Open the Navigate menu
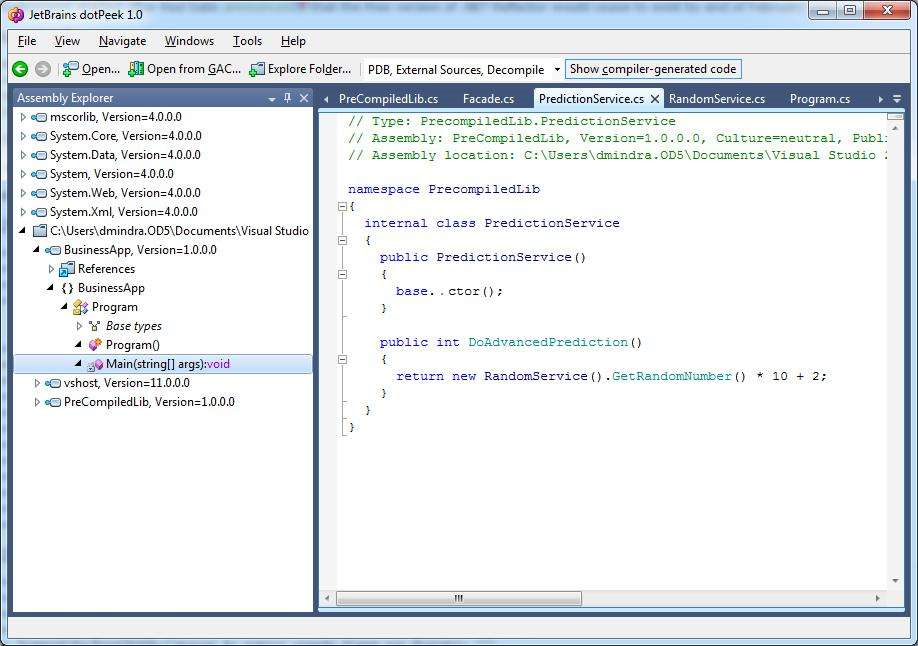Screen dimensions: 918x646 122,41
